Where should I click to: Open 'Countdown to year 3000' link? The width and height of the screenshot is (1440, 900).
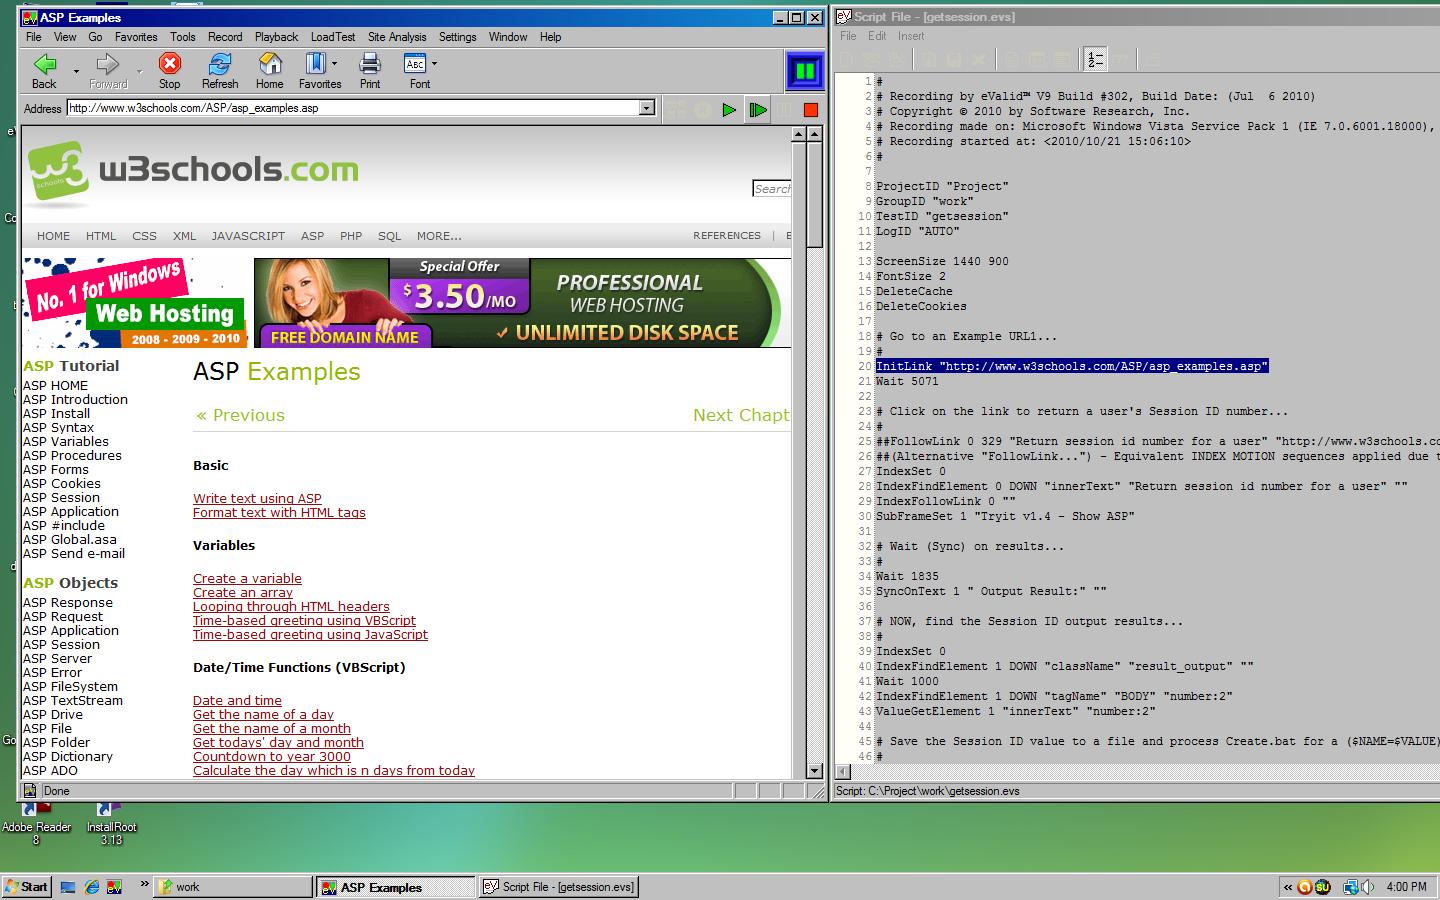[272, 757]
